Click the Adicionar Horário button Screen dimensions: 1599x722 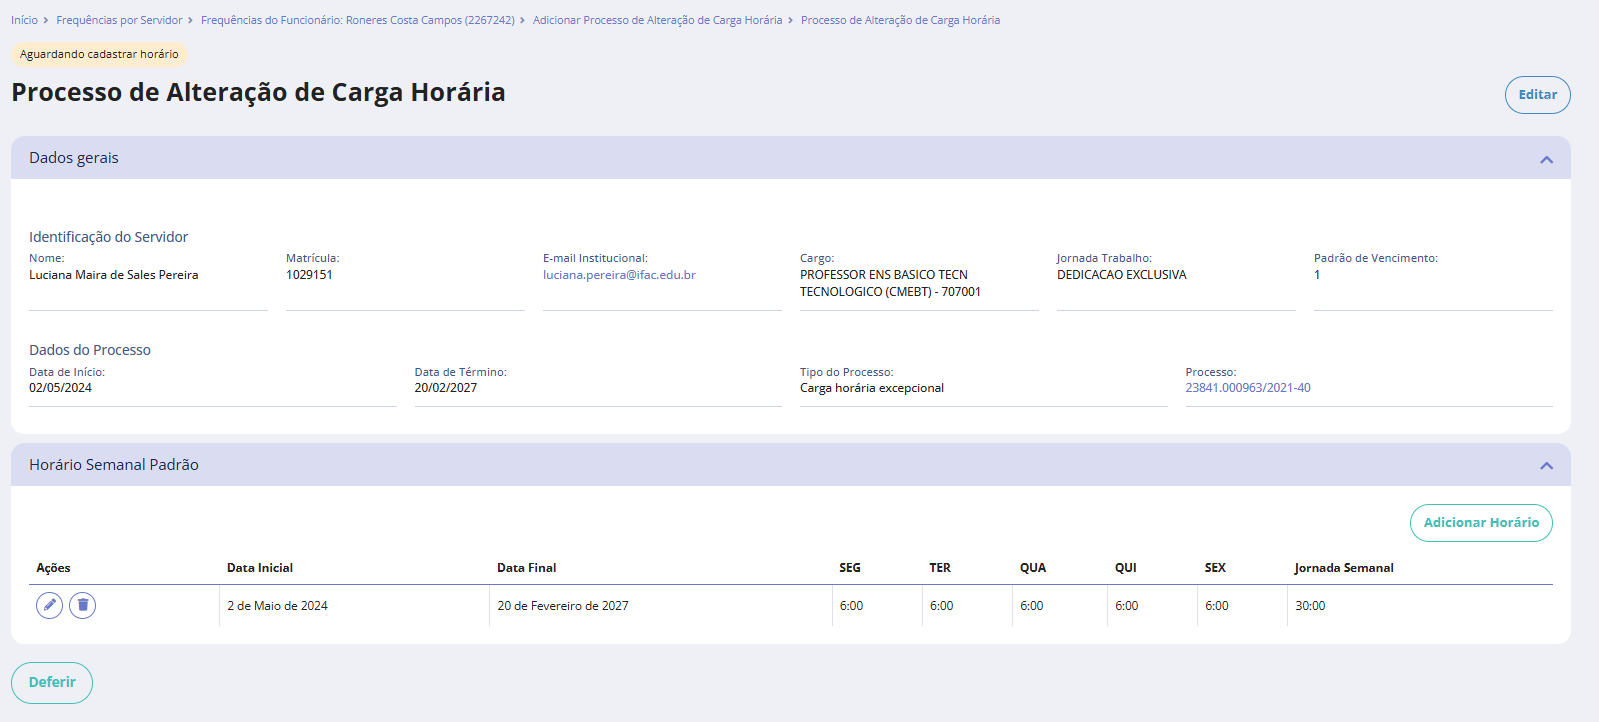pyautogui.click(x=1480, y=523)
